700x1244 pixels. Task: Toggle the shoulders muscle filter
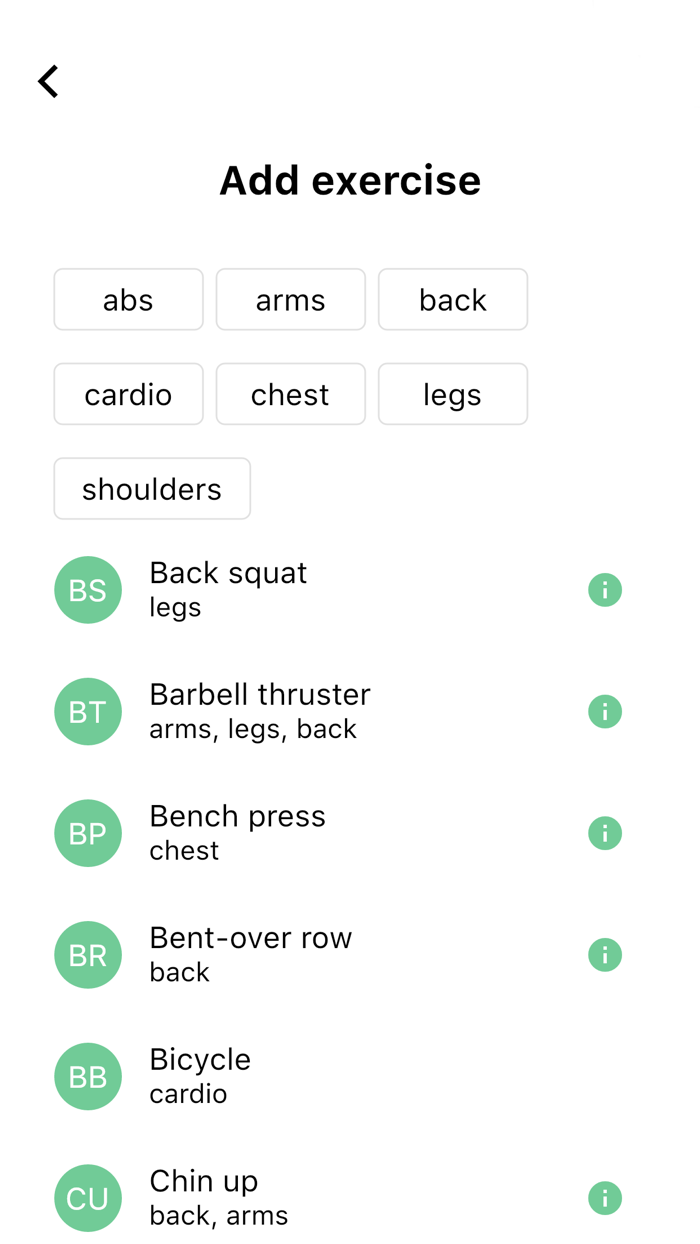coord(151,488)
